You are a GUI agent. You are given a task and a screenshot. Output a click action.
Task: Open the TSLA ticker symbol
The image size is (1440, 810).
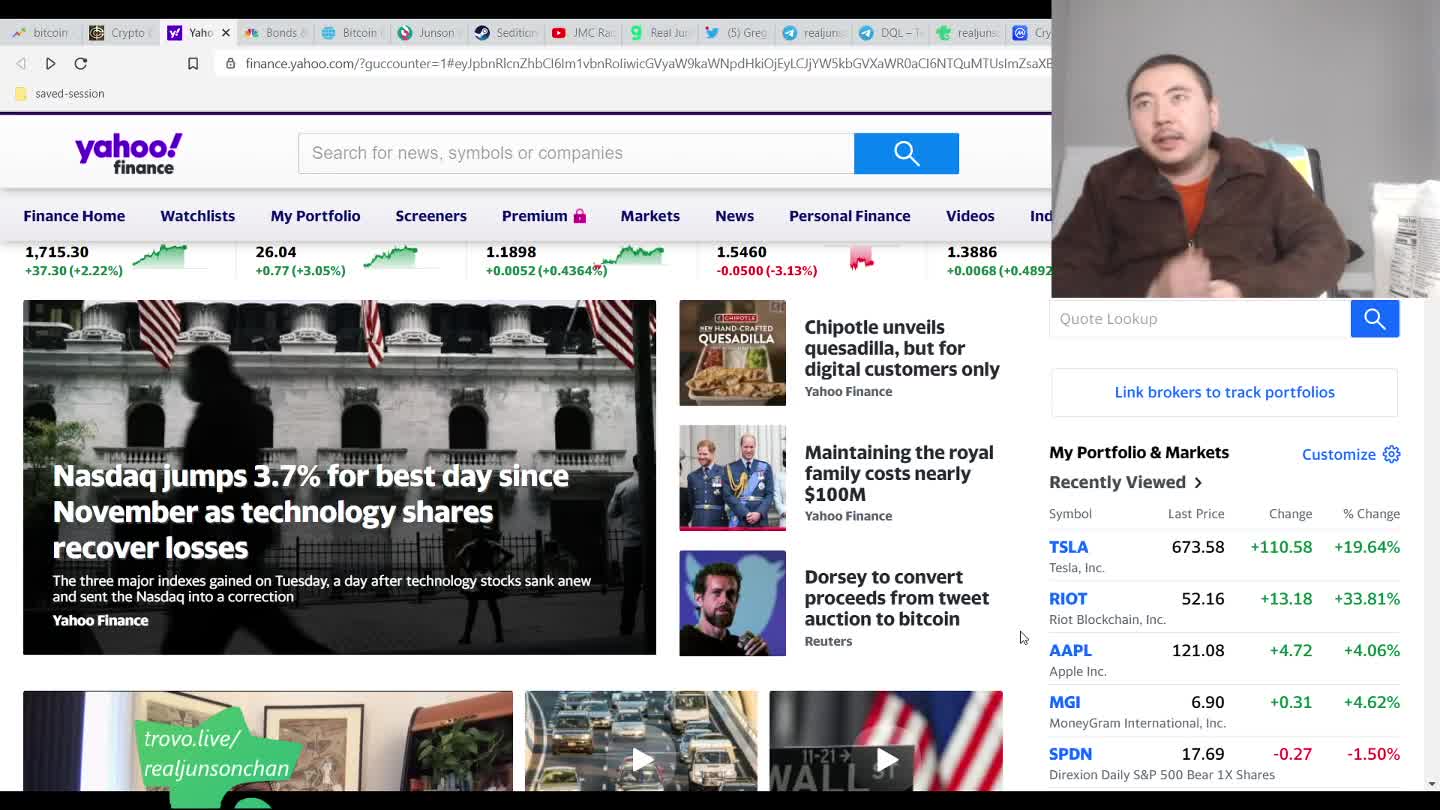1068,547
